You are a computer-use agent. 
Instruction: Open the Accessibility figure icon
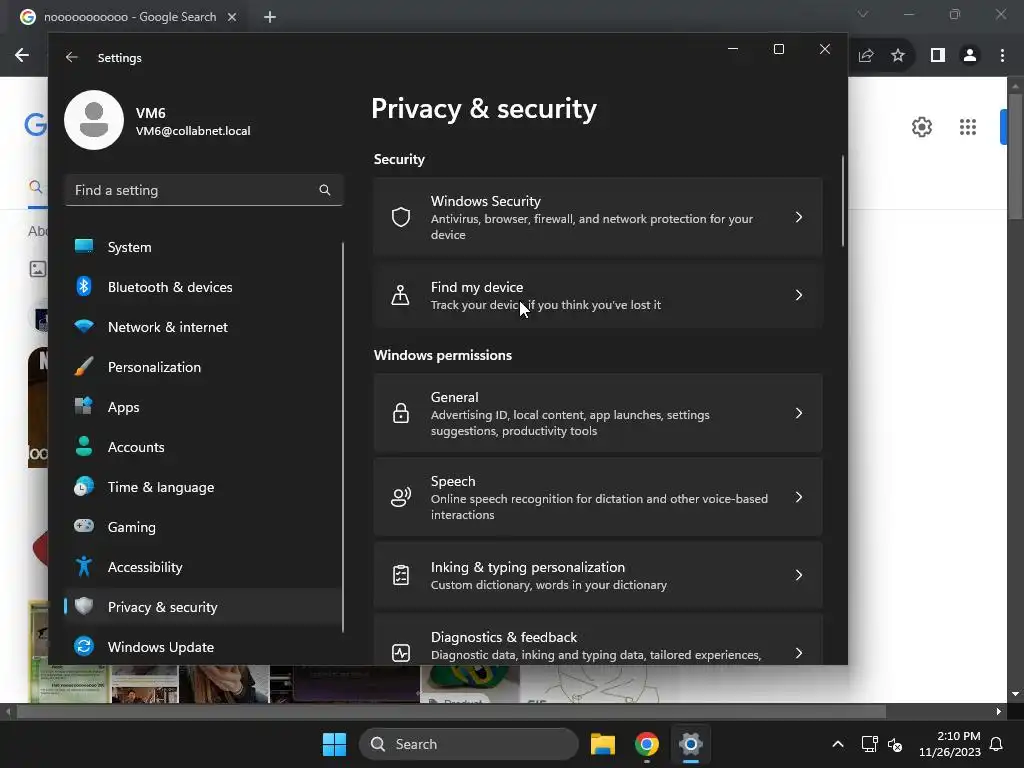coord(84,566)
